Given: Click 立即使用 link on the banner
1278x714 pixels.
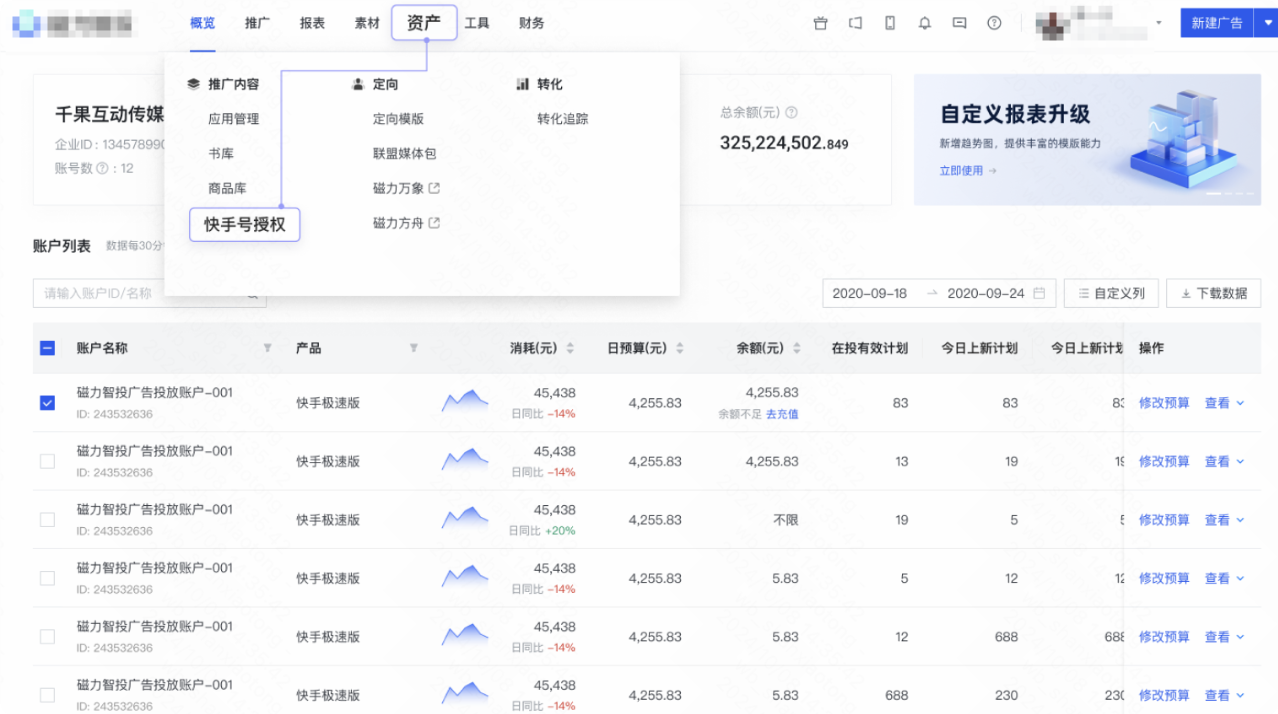Looking at the screenshot, I should (x=968, y=171).
